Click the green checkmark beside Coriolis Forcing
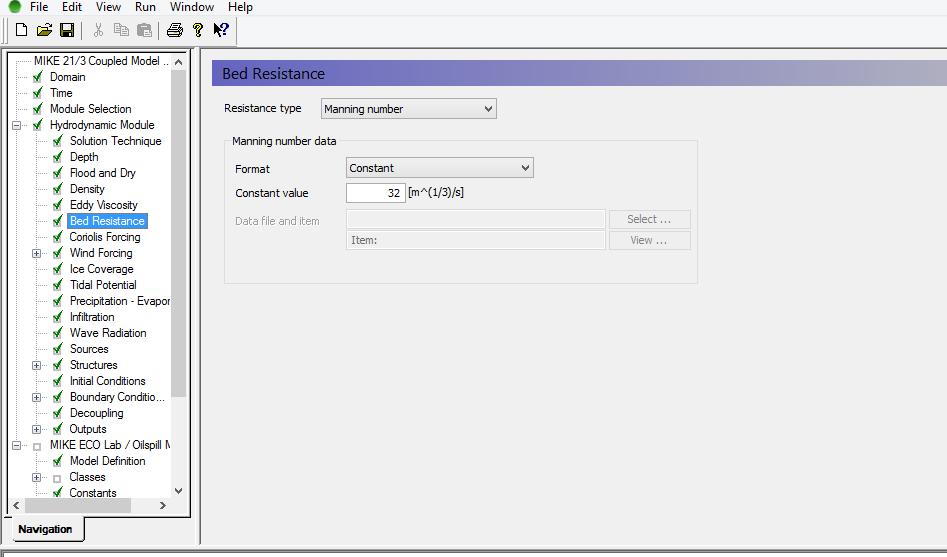The width and height of the screenshot is (947, 557). [58, 237]
